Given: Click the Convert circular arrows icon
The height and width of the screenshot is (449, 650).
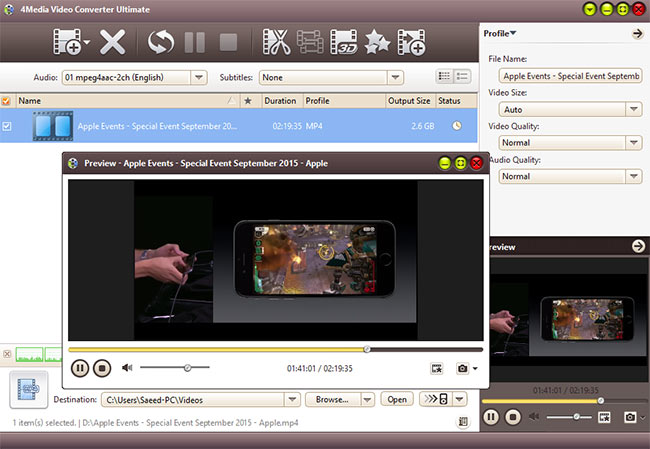Looking at the screenshot, I should tap(161, 42).
